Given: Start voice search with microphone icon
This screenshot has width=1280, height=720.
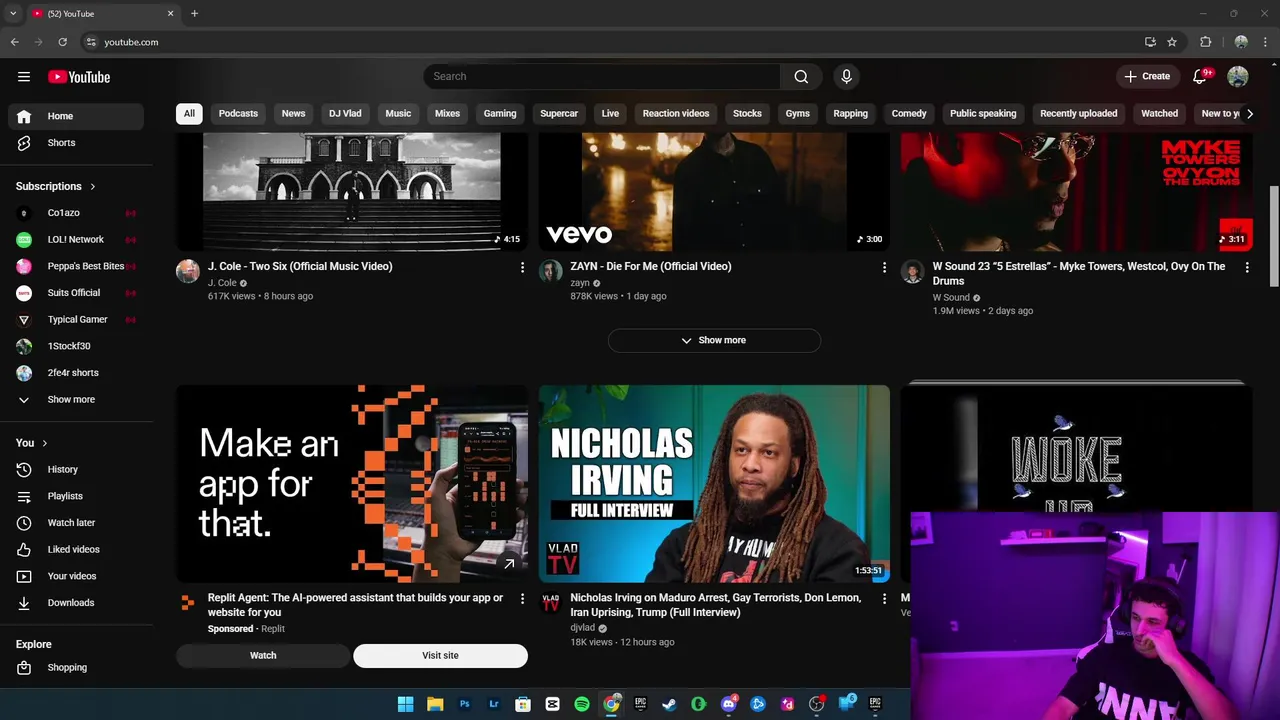Looking at the screenshot, I should pyautogui.click(x=846, y=76).
